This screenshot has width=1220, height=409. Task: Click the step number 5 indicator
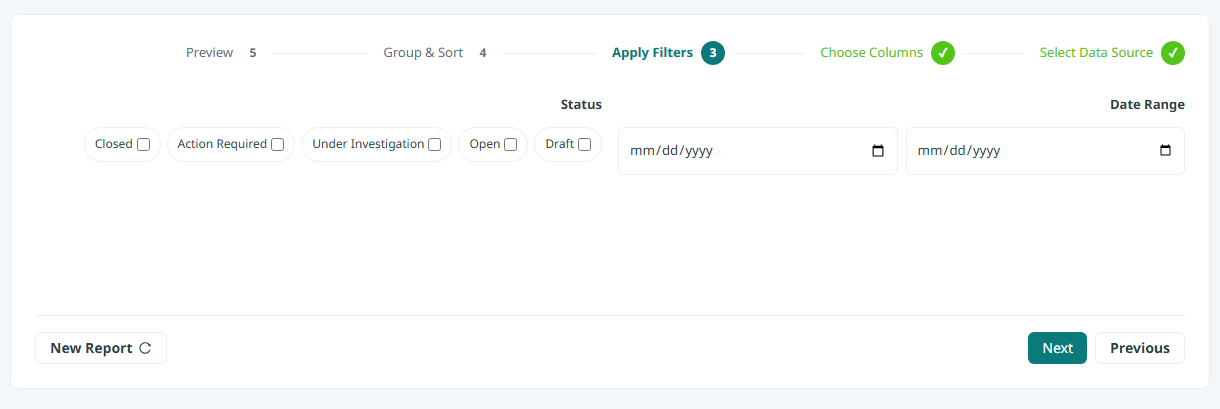pyautogui.click(x=253, y=53)
